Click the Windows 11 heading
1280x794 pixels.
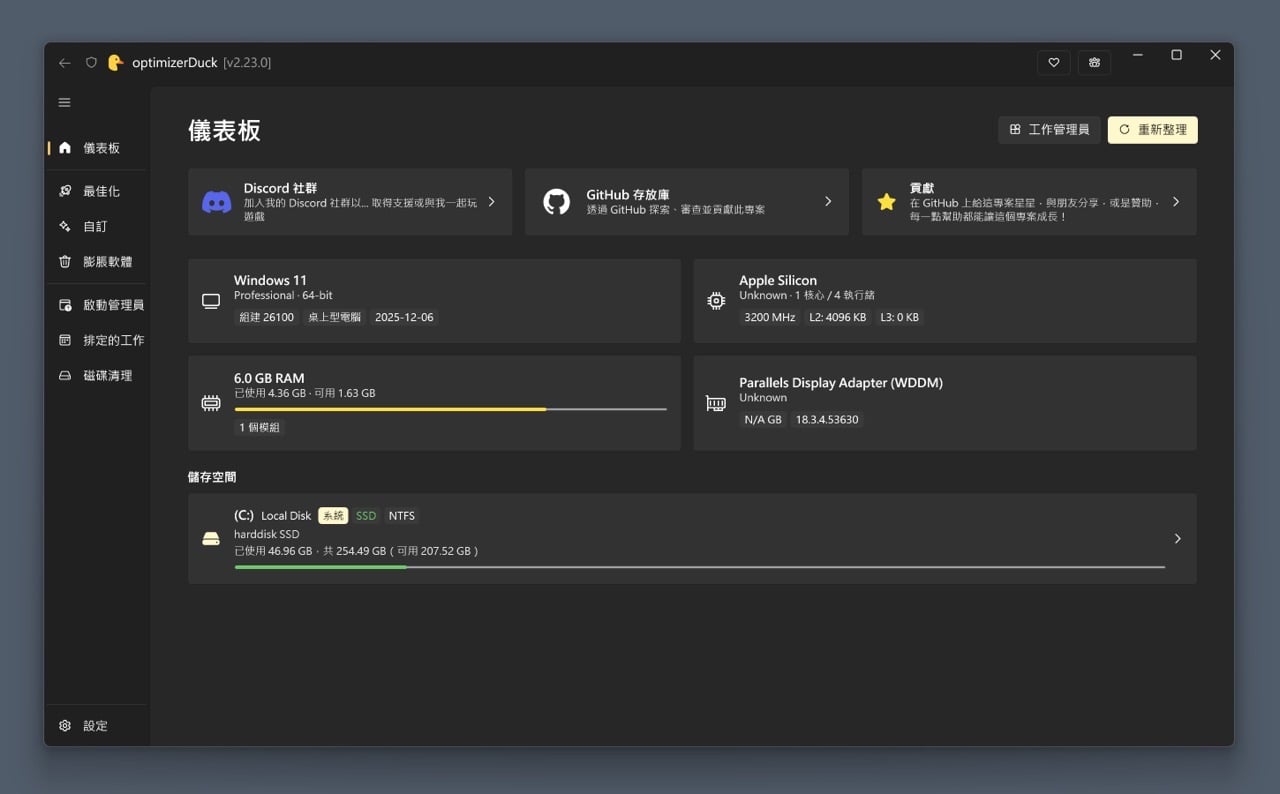pos(270,281)
